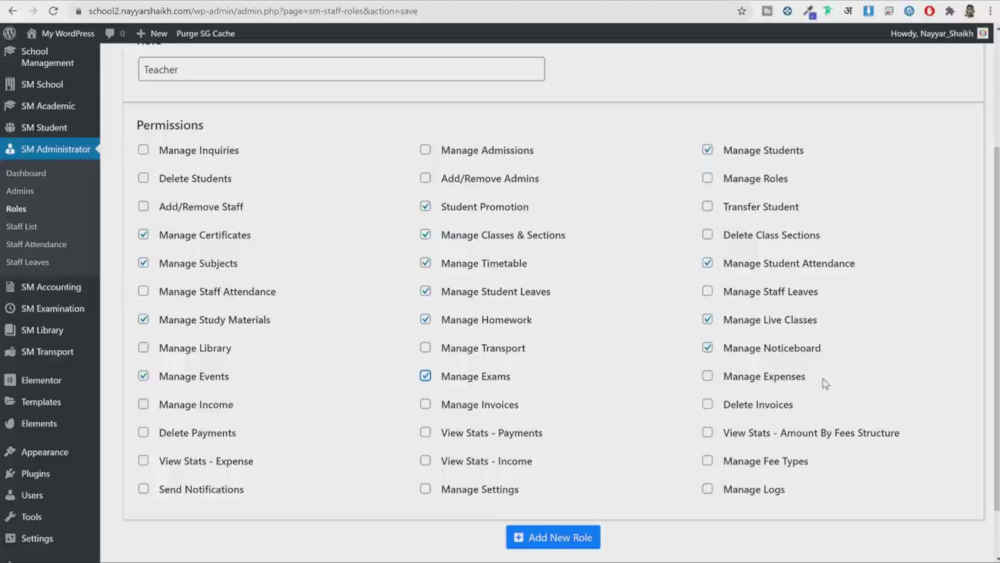Open the Staff Attendance submenu item
The height and width of the screenshot is (563, 1000).
(36, 244)
